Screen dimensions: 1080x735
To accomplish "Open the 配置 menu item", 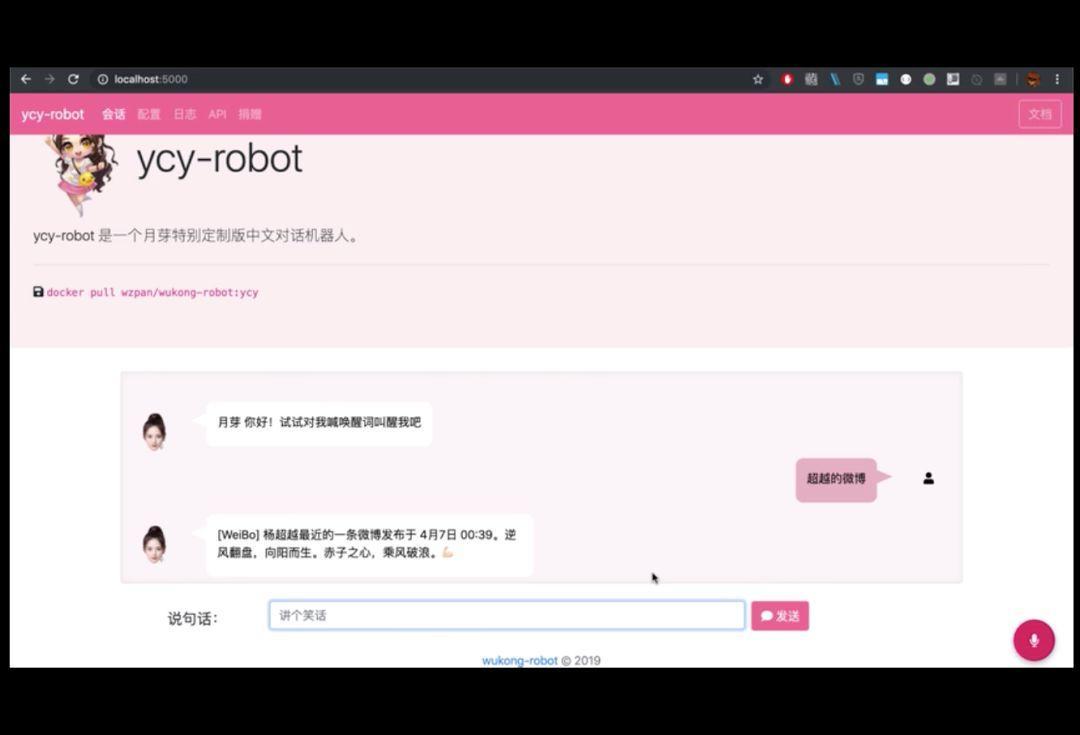I will pyautogui.click(x=149, y=114).
